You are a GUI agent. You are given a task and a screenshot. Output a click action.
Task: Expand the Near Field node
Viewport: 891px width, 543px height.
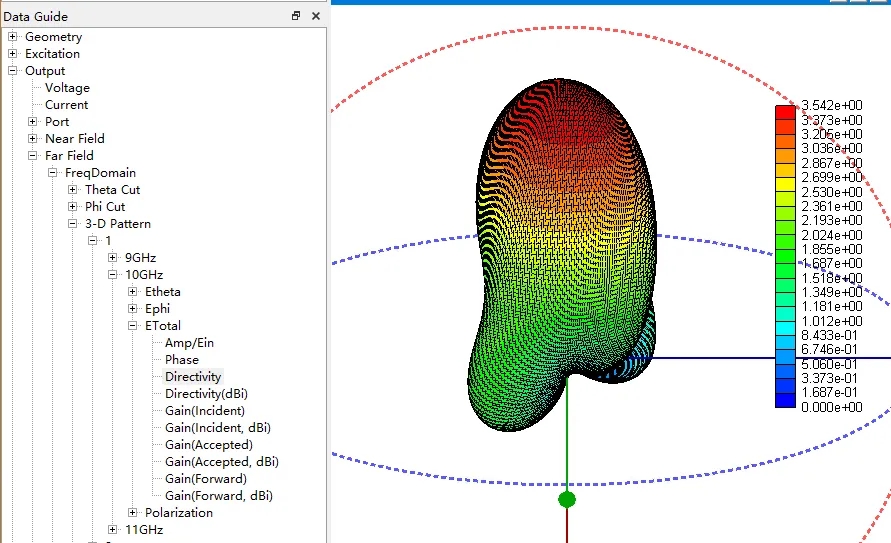click(32, 139)
